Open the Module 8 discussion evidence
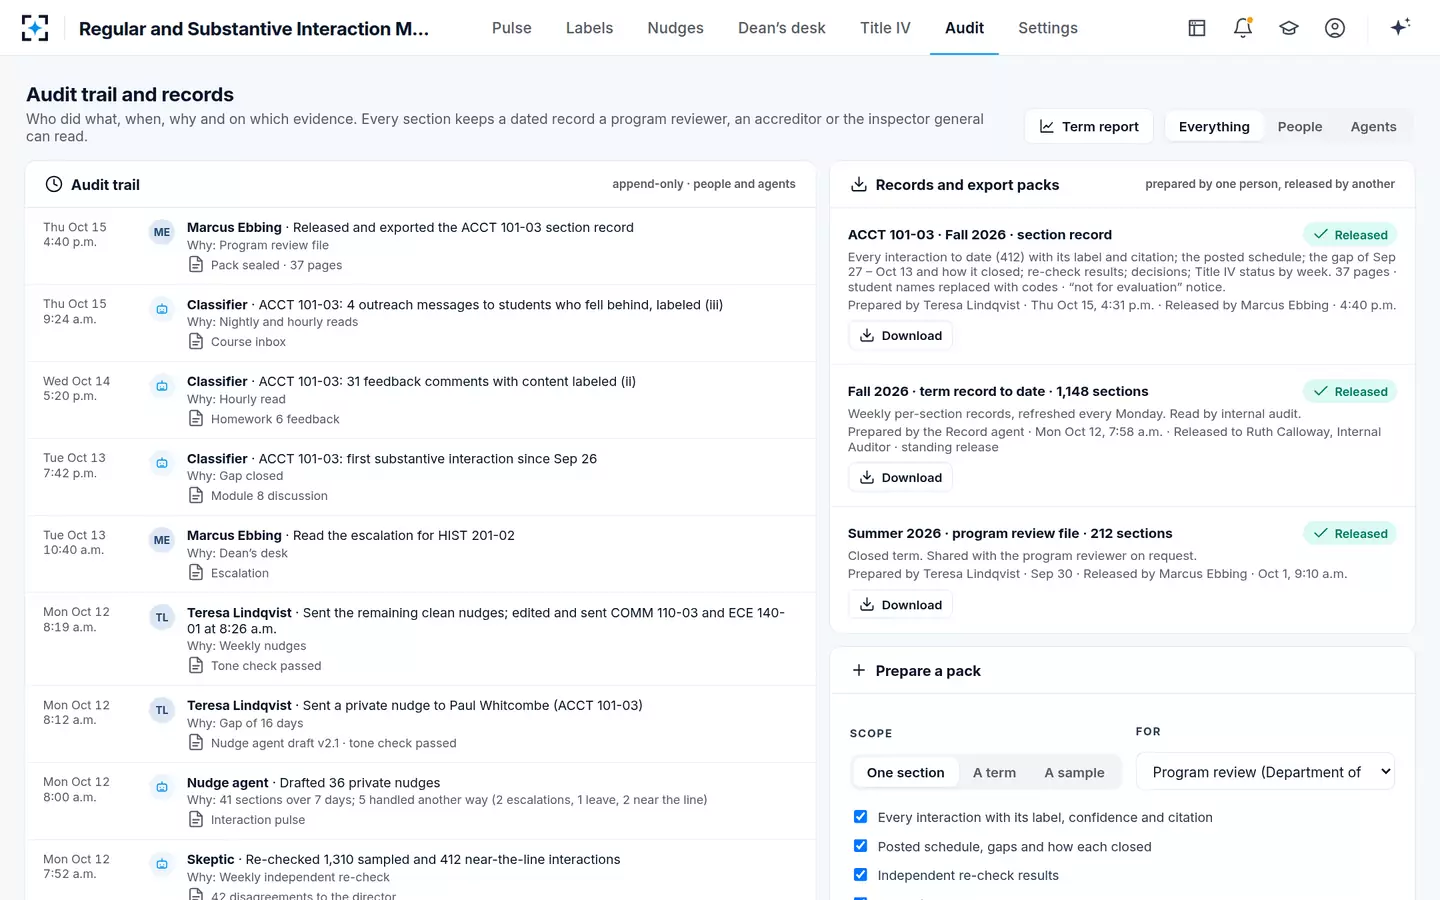Screen dimensions: 1440x900 point(258,496)
